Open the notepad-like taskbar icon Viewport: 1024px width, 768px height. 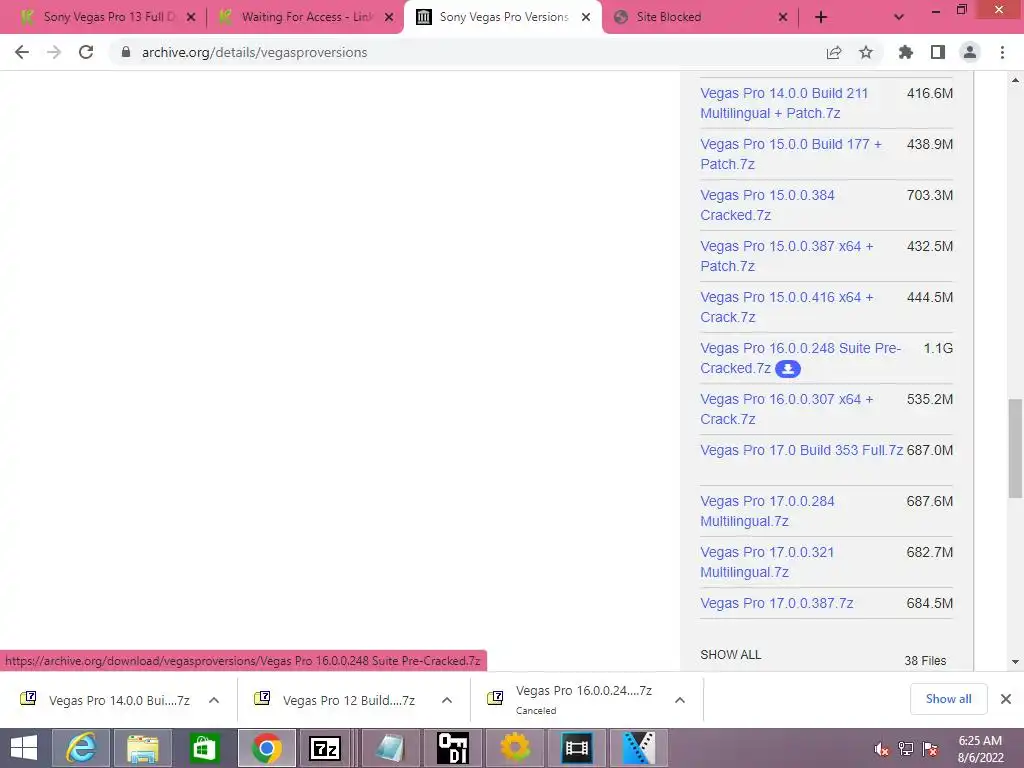coord(390,748)
